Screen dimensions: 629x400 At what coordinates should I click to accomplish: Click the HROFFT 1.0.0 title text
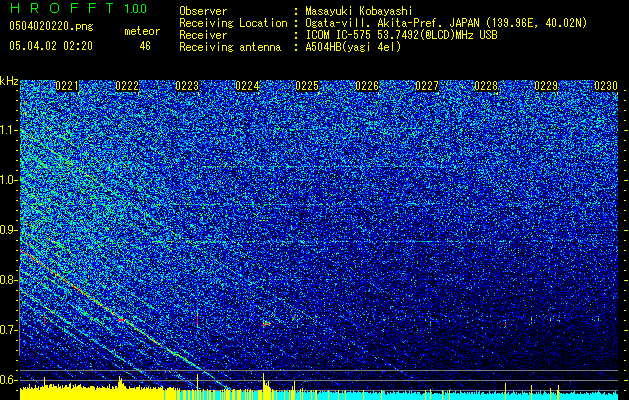[79, 8]
